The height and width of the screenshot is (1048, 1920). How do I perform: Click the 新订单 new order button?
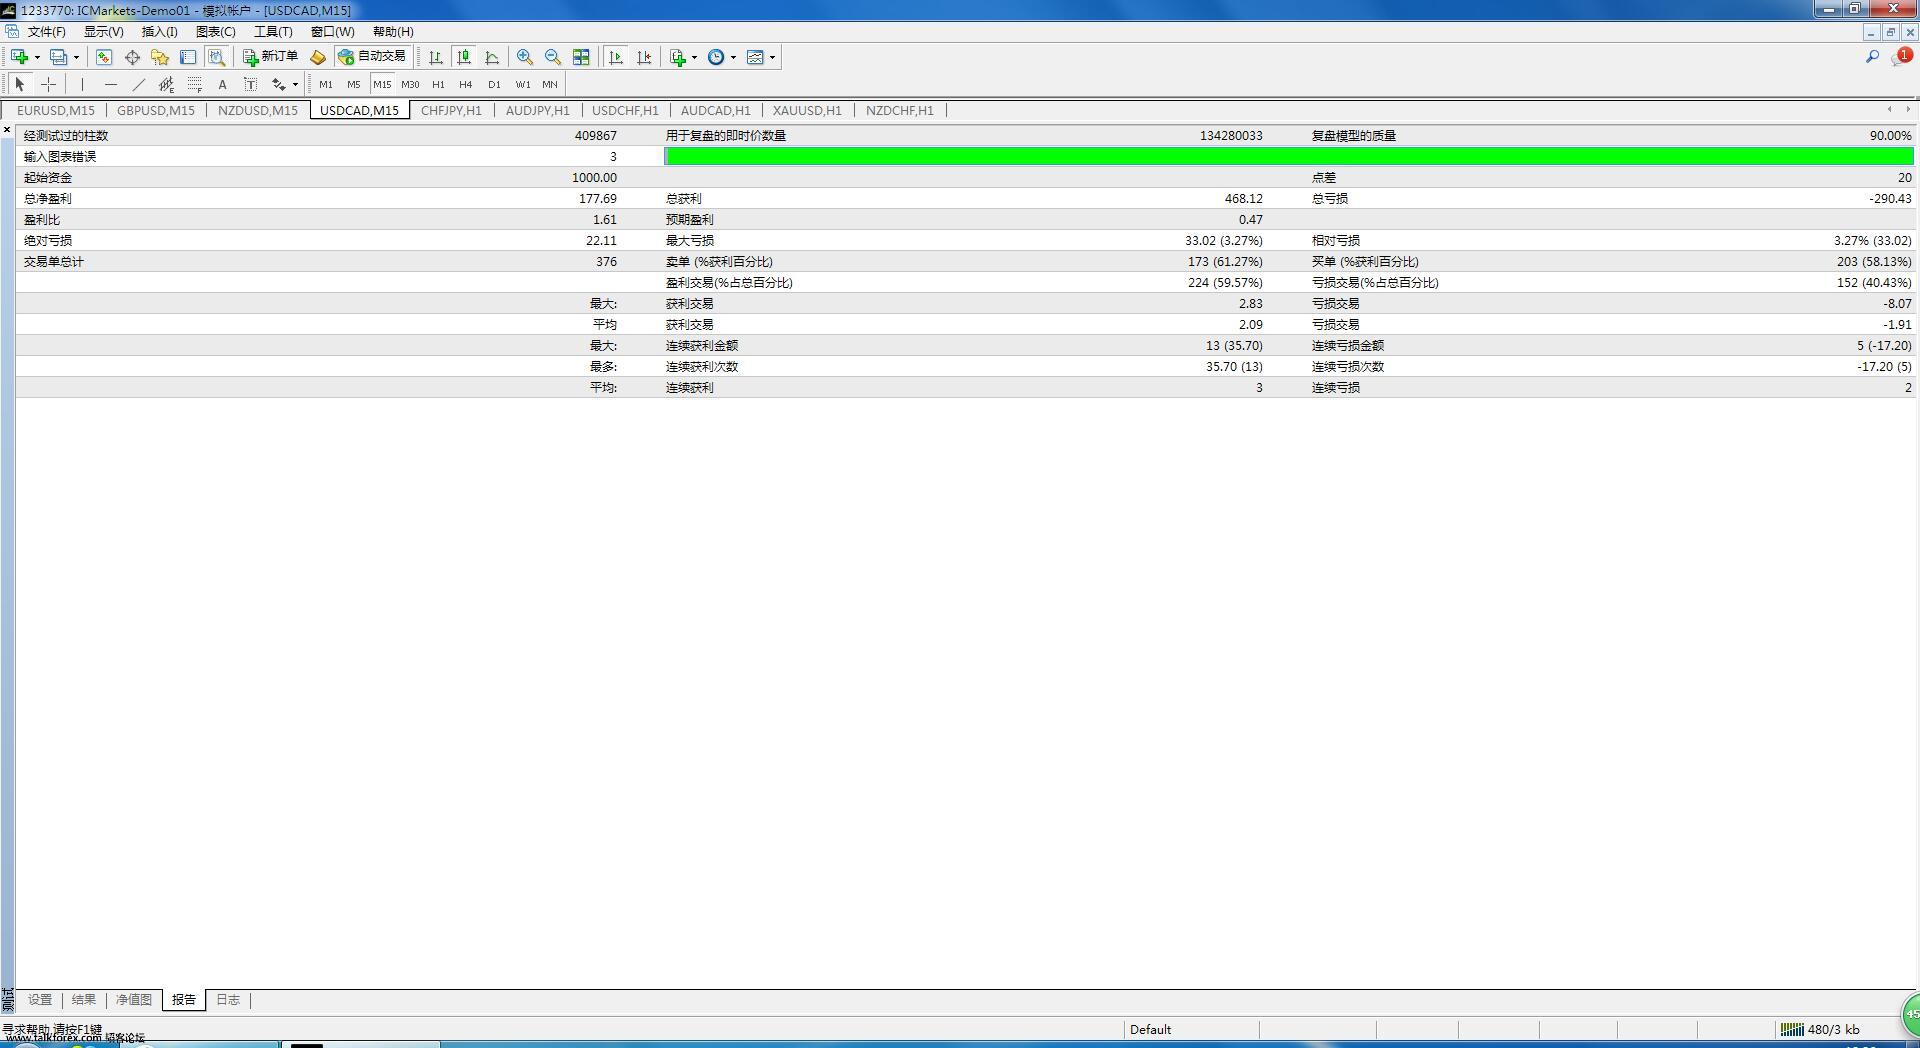(x=270, y=57)
